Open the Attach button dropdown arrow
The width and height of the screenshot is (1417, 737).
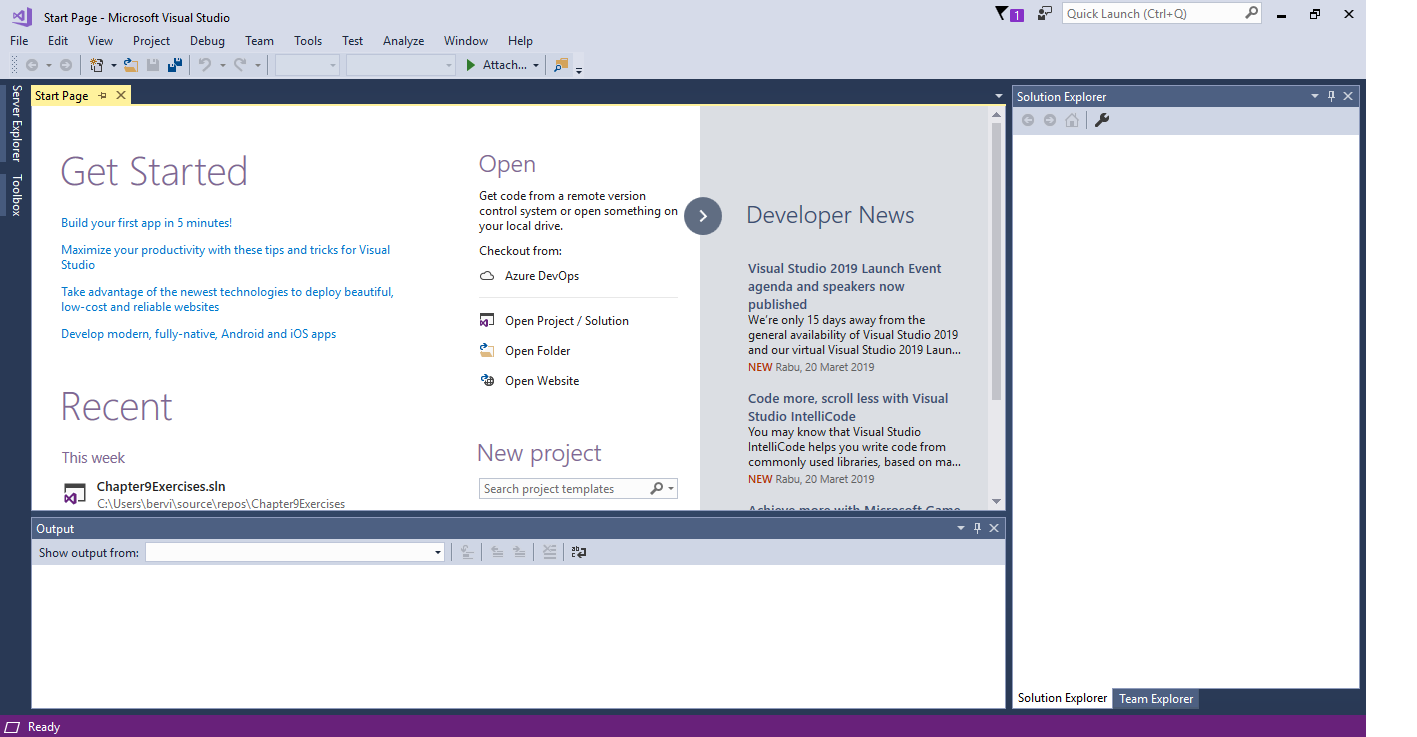coord(536,66)
